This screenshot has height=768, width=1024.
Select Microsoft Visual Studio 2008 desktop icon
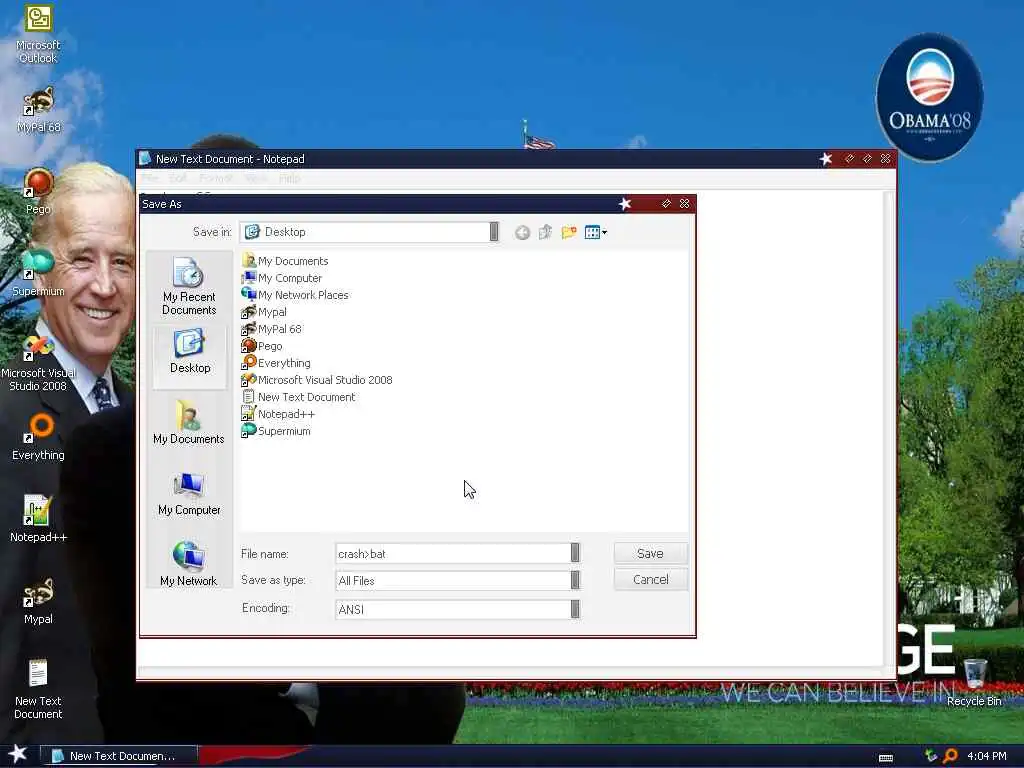click(38, 362)
